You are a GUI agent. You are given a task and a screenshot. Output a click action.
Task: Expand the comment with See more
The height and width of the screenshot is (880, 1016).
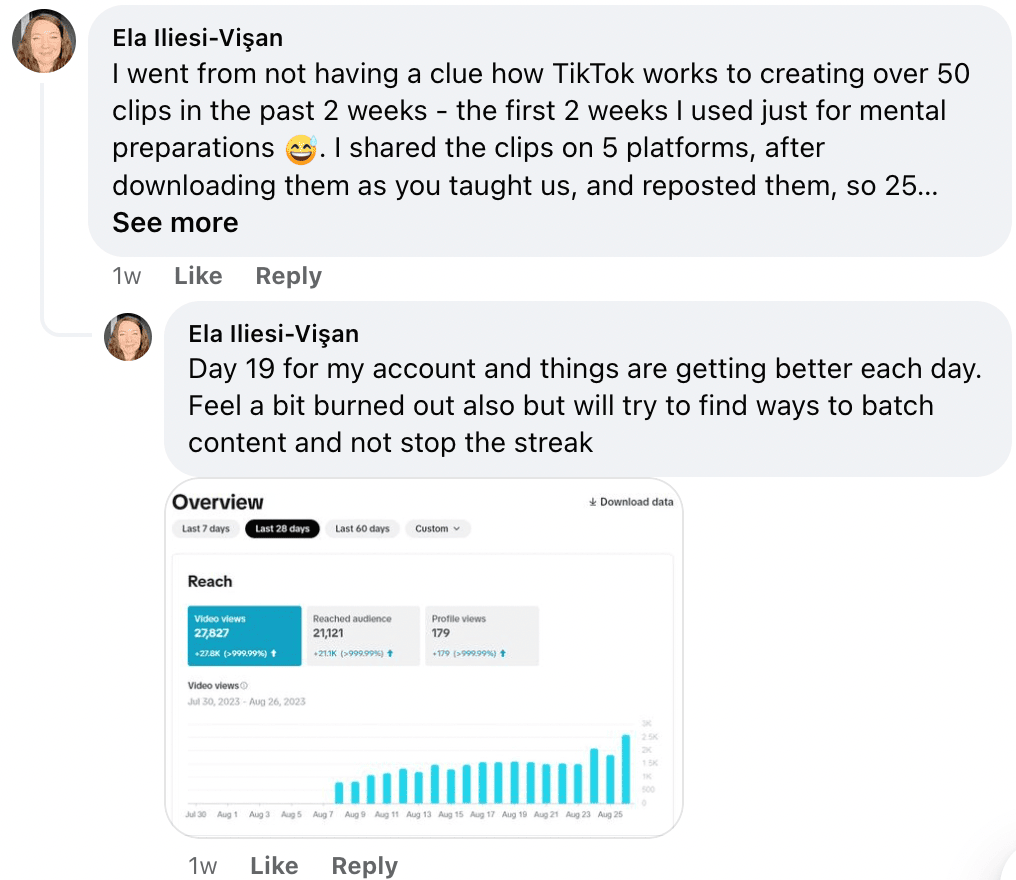pyautogui.click(x=176, y=223)
